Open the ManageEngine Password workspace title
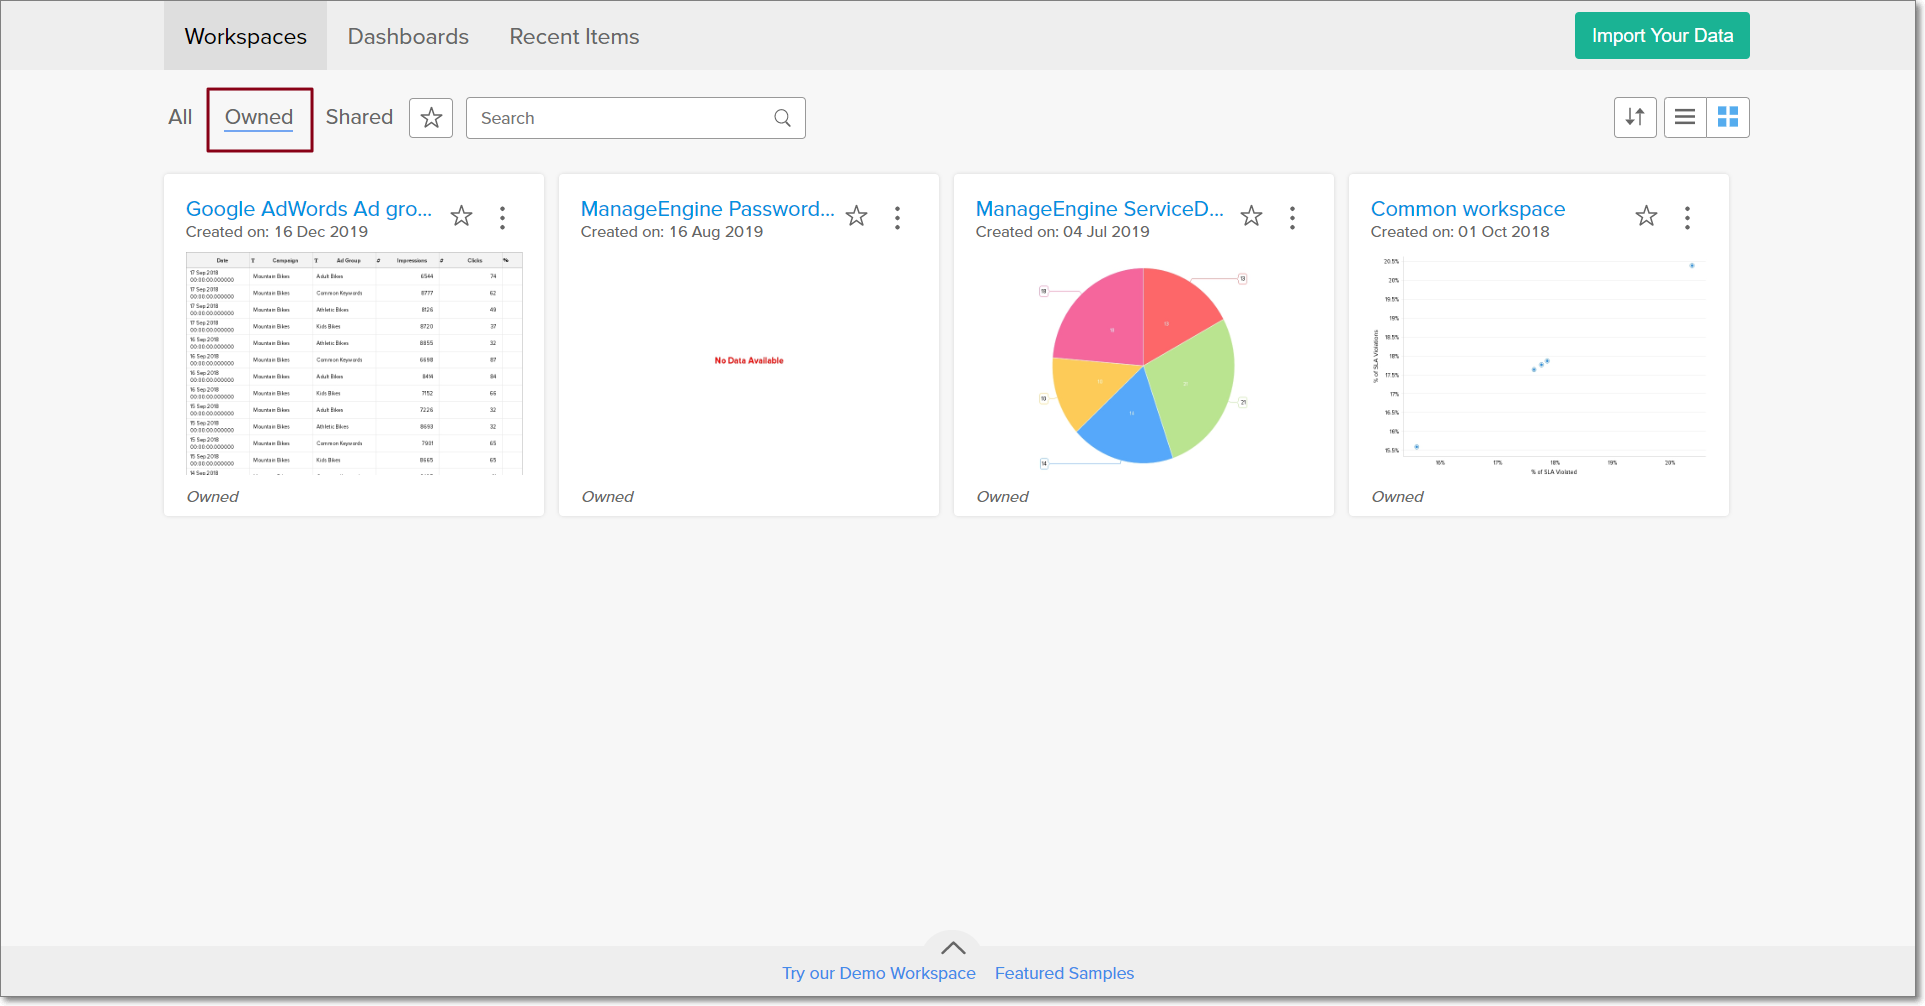 click(x=707, y=209)
